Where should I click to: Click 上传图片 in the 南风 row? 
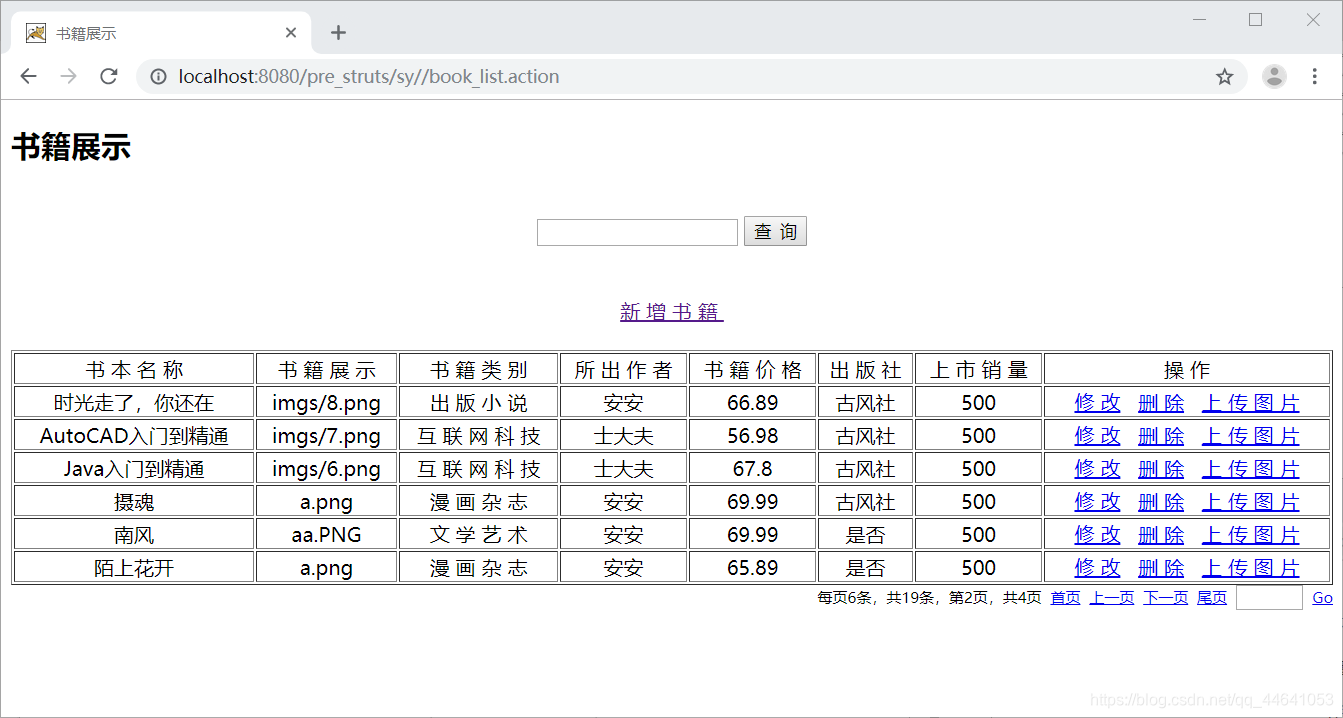[x=1251, y=535]
